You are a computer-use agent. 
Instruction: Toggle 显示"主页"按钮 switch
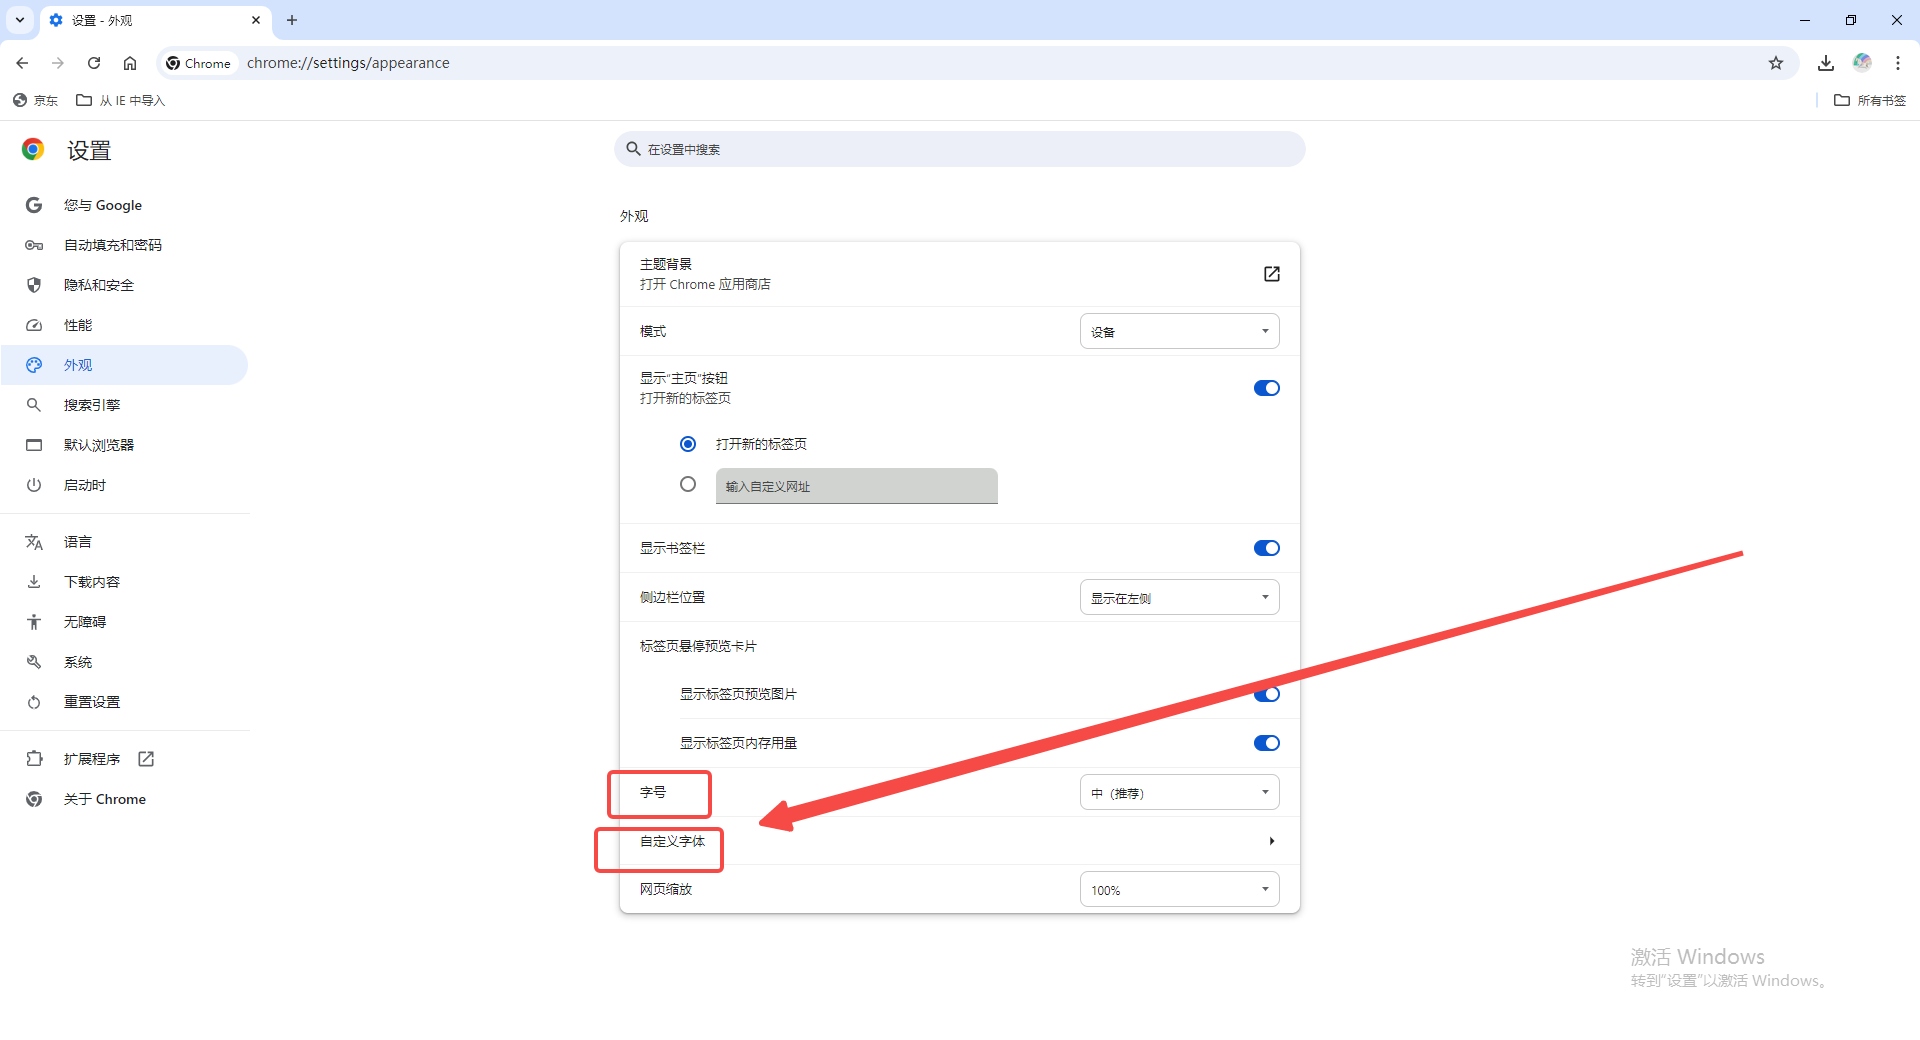pyautogui.click(x=1267, y=388)
